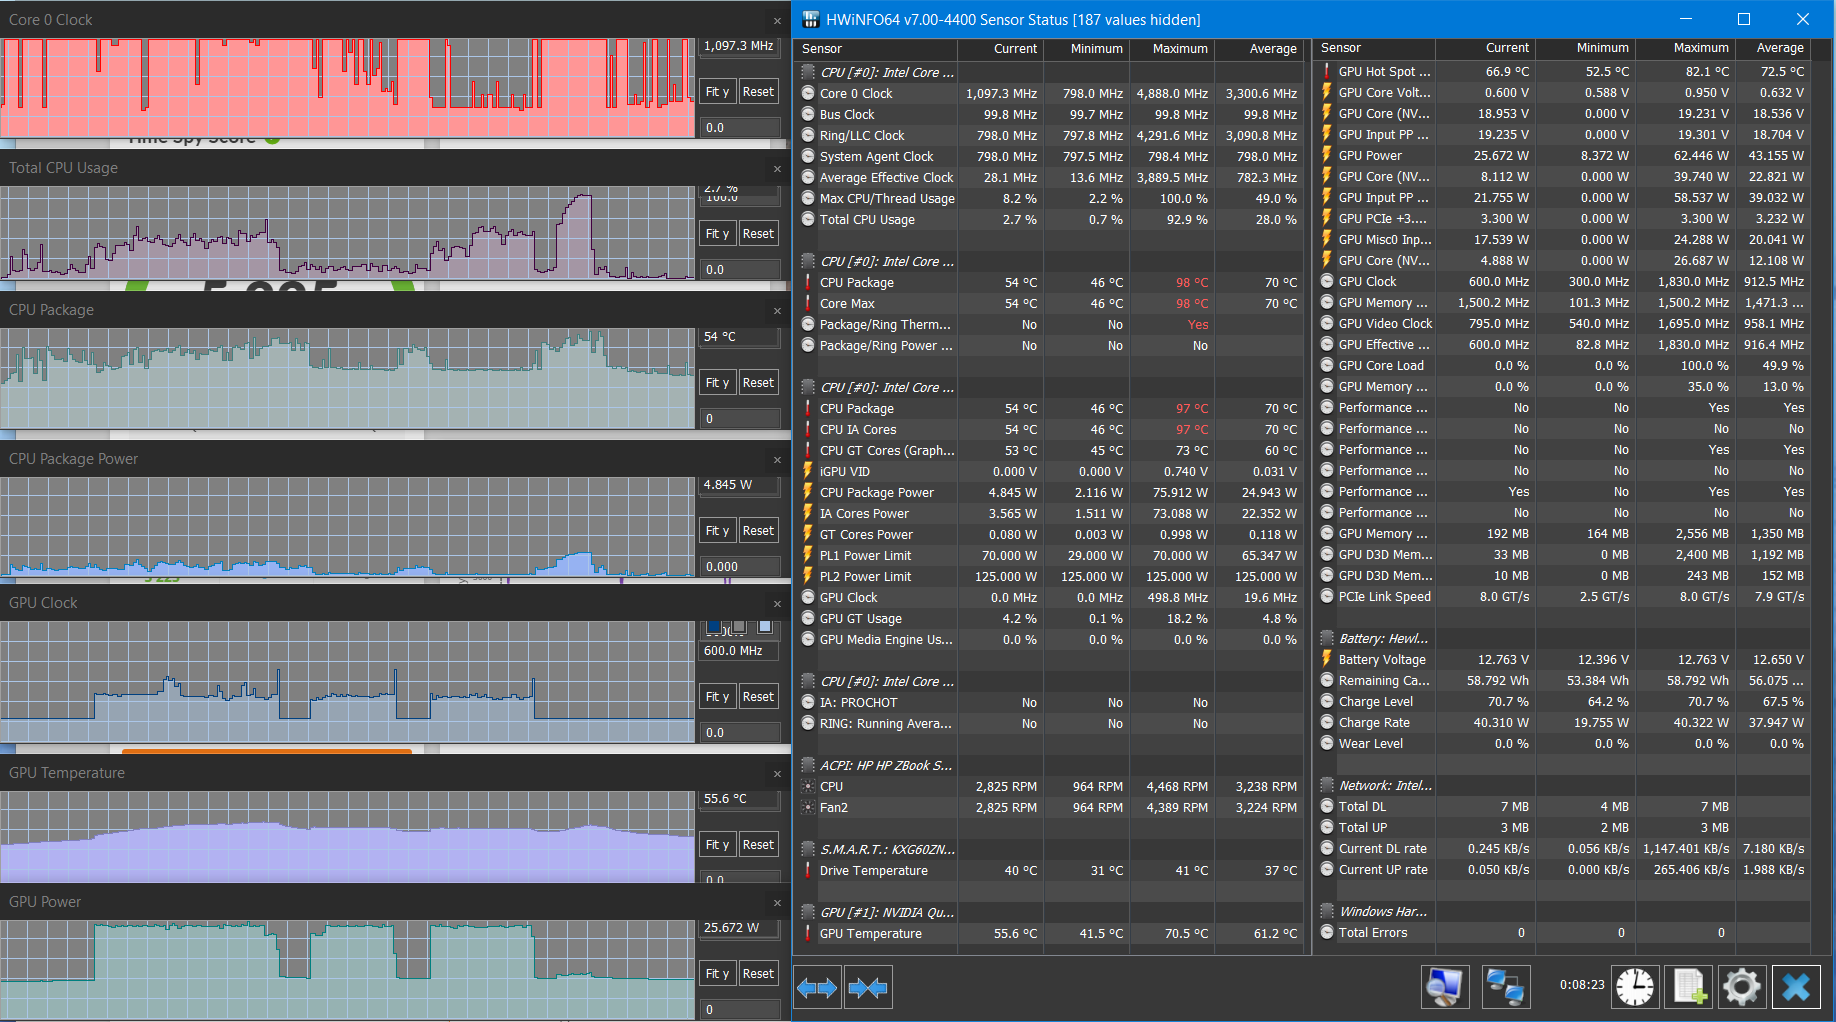Pick the grey swatch in GPU Clock graph

[x=739, y=627]
